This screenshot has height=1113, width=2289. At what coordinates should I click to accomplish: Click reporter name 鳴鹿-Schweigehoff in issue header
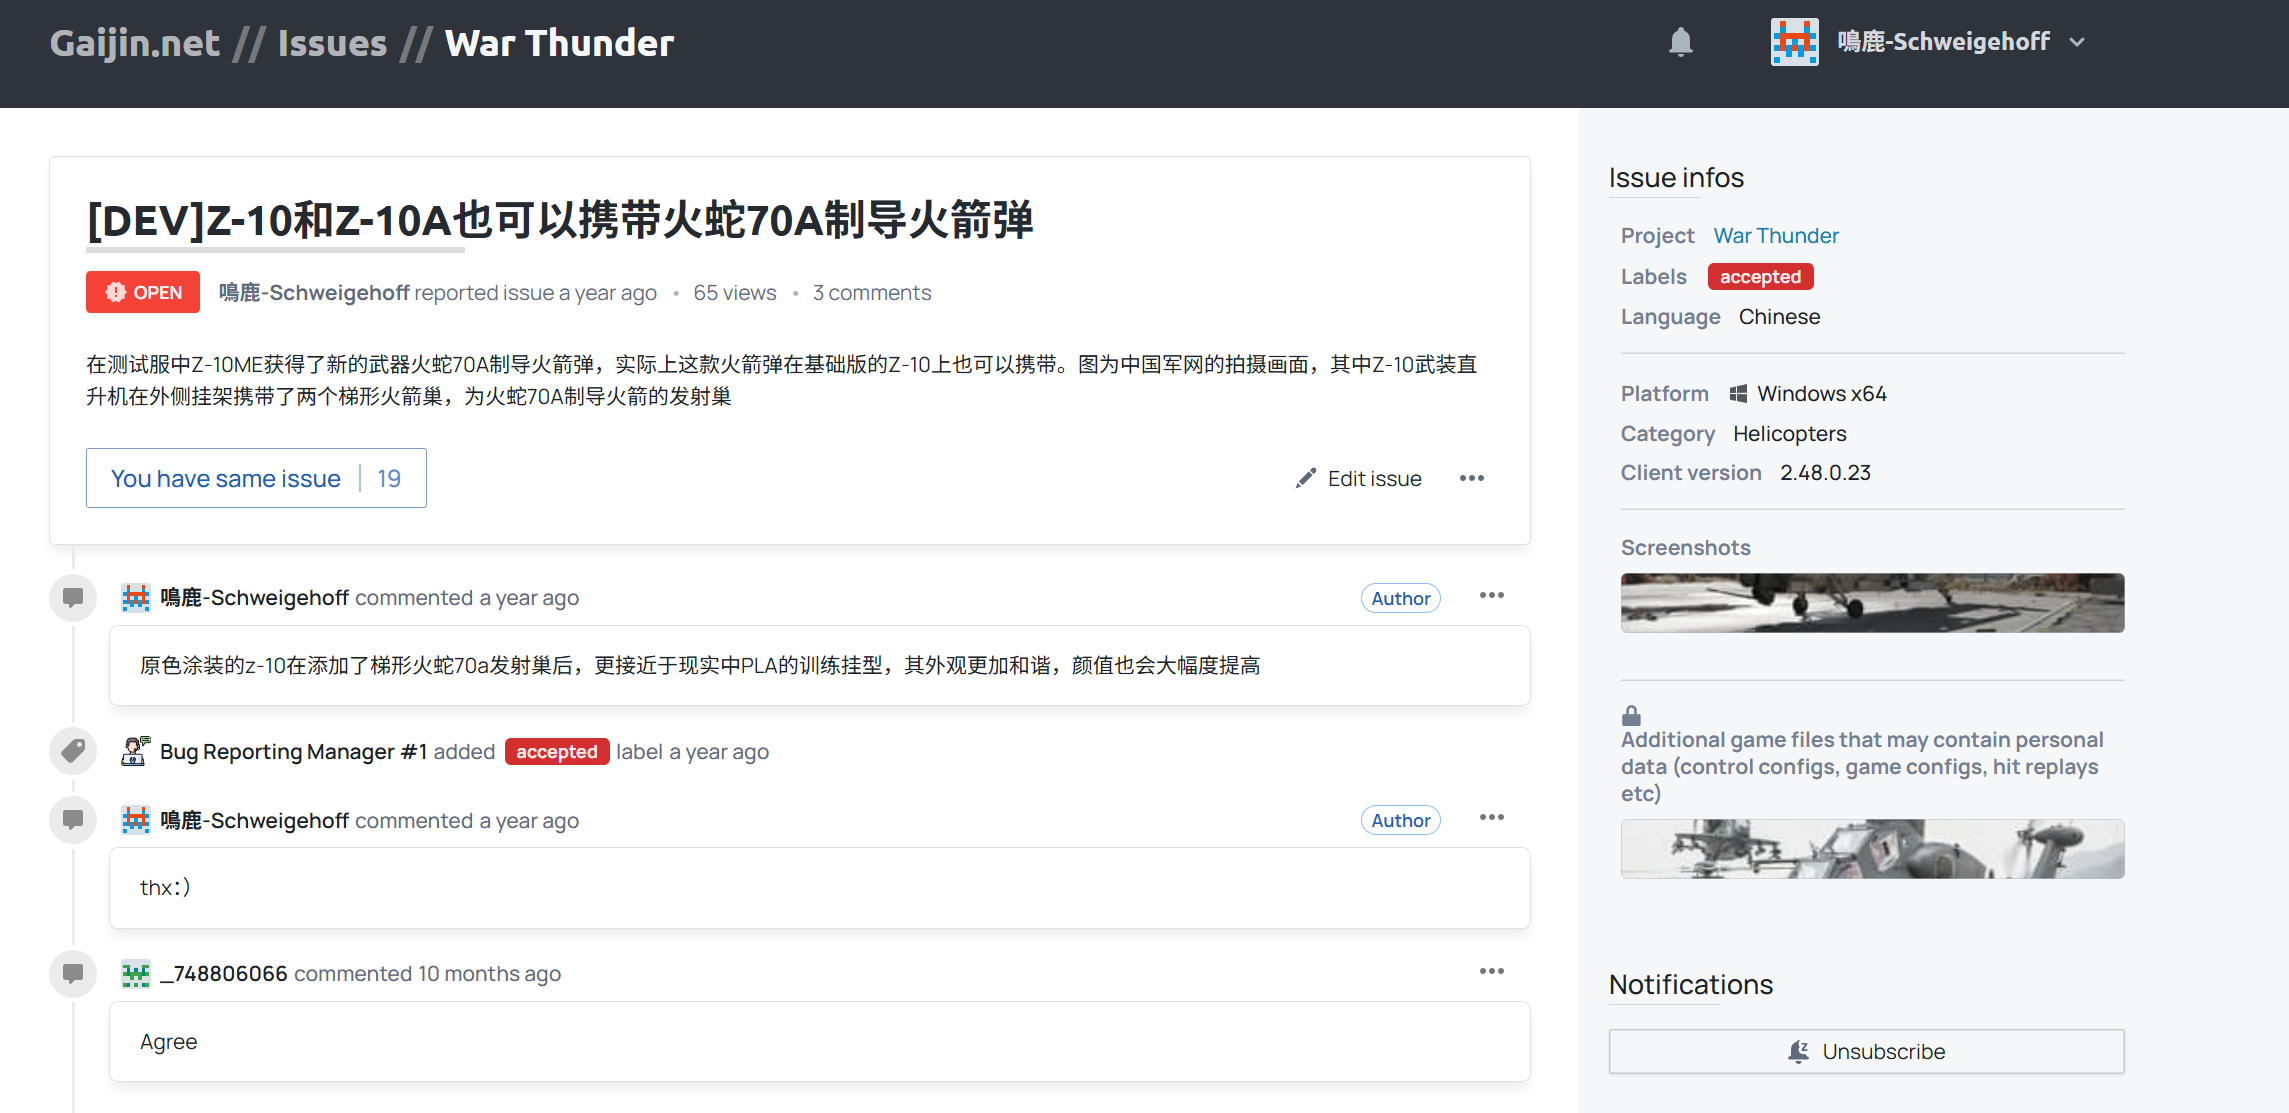314,293
